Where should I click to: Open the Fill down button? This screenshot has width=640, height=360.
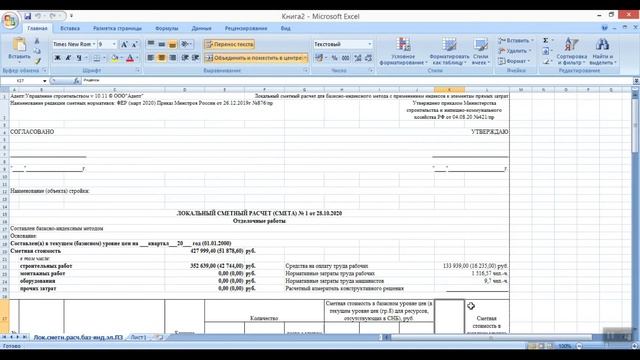pyautogui.click(x=546, y=51)
